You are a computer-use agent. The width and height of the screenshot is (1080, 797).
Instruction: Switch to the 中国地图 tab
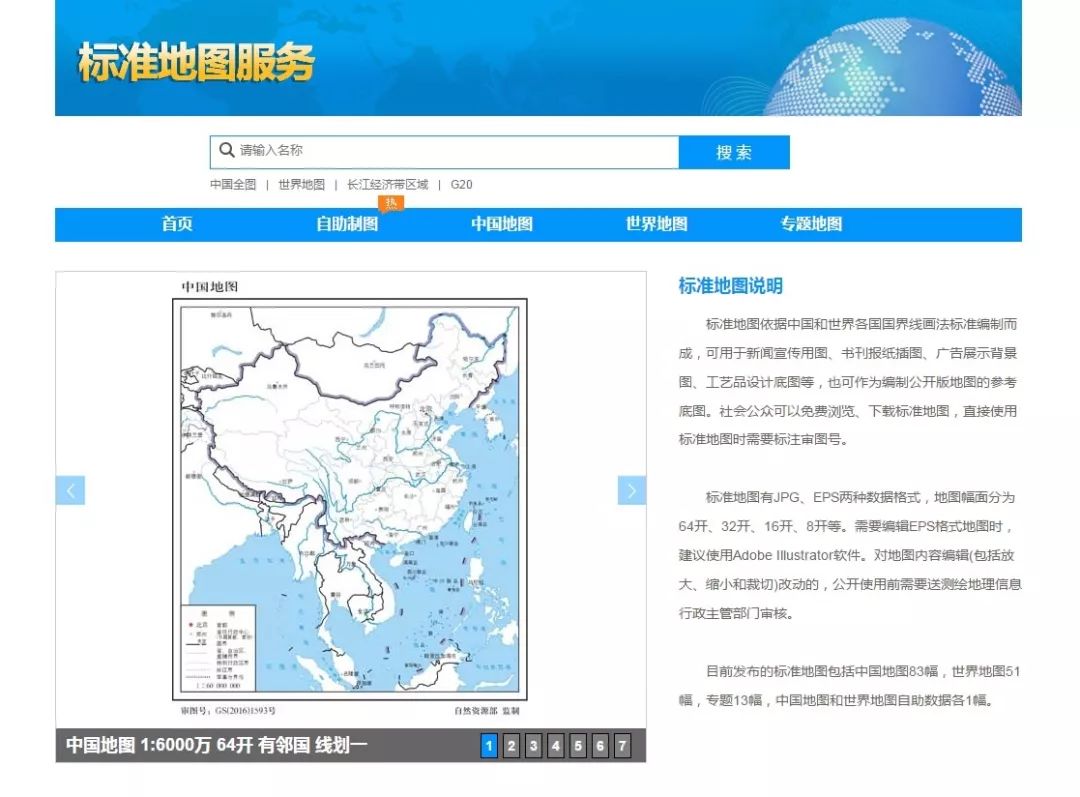pos(502,224)
